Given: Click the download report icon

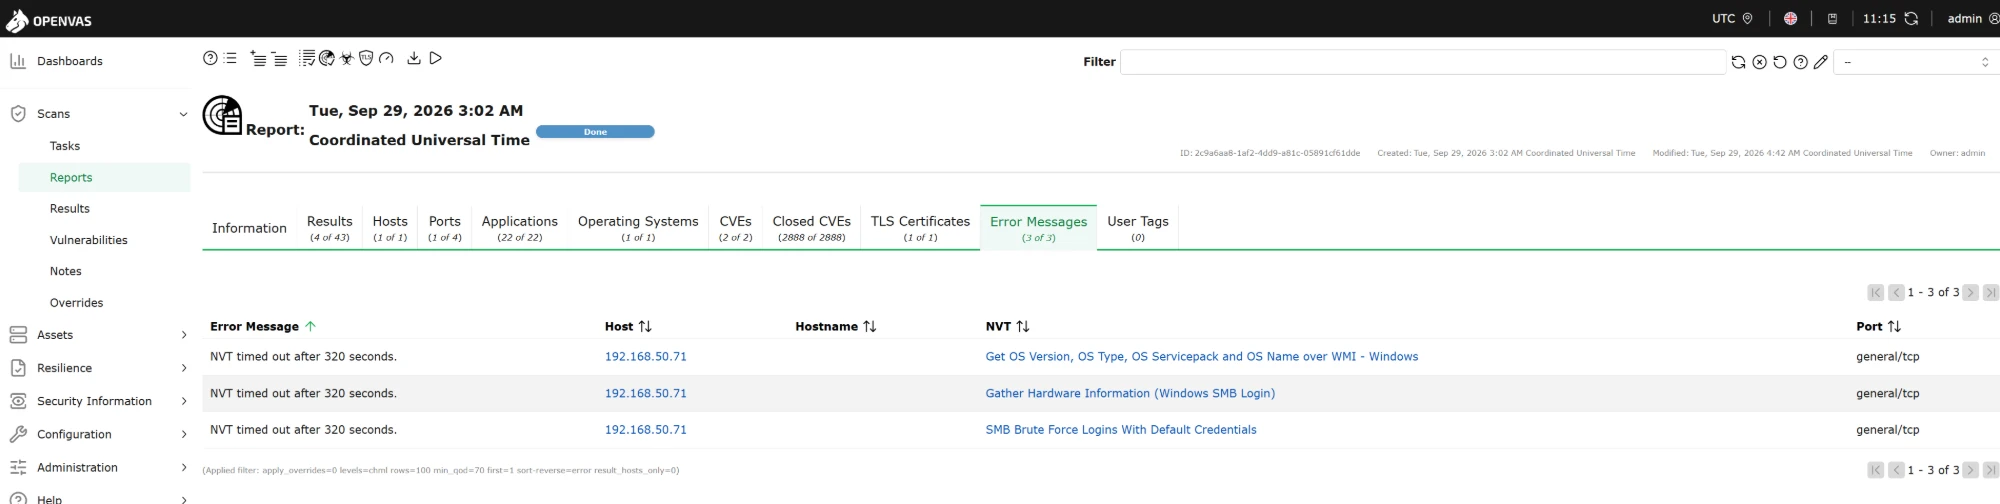Looking at the screenshot, I should 414,58.
